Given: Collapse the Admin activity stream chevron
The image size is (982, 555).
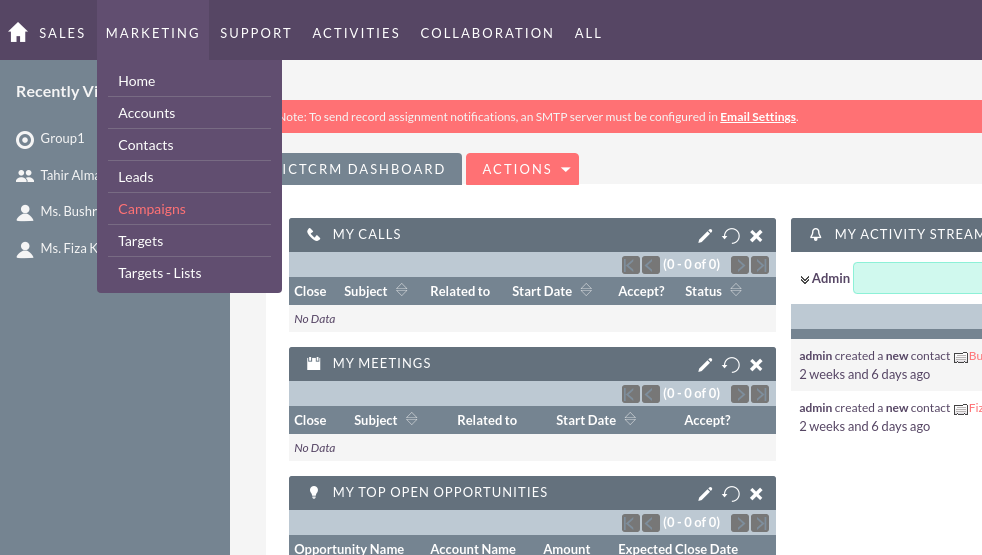Looking at the screenshot, I should coord(805,279).
